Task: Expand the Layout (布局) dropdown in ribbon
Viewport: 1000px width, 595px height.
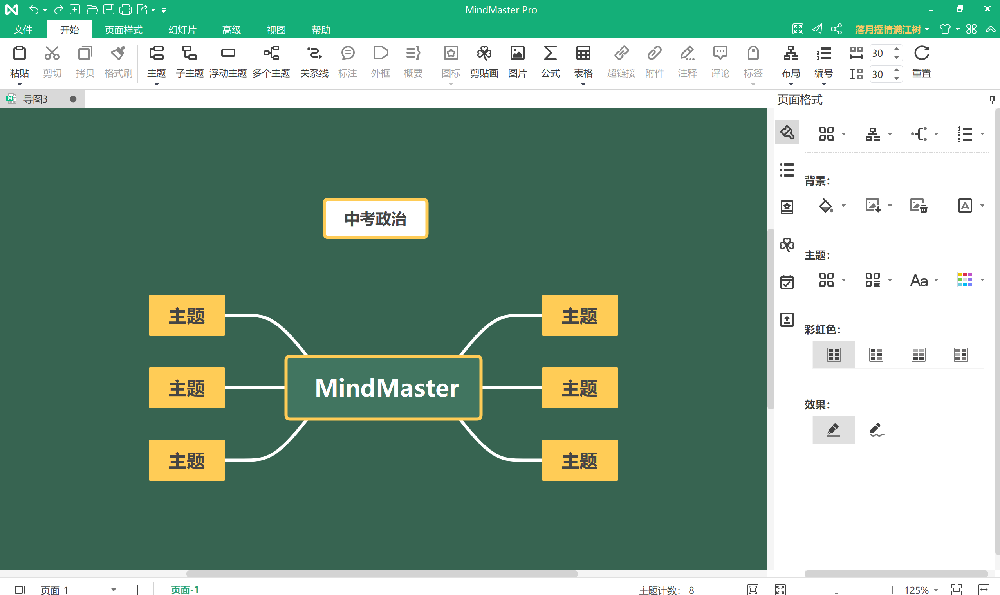Action: point(791,84)
